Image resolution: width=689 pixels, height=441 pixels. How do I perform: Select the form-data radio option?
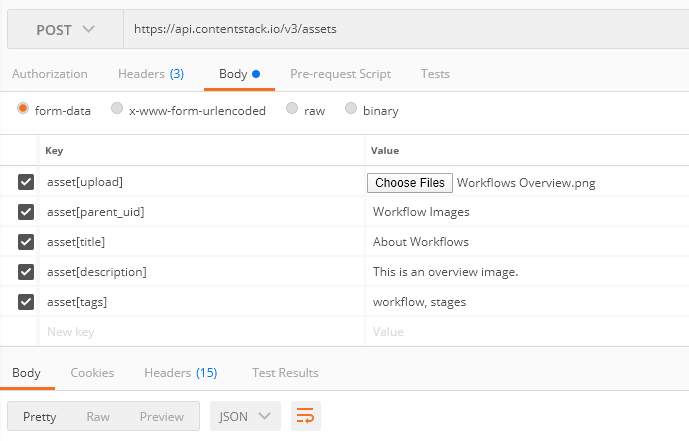(24, 110)
